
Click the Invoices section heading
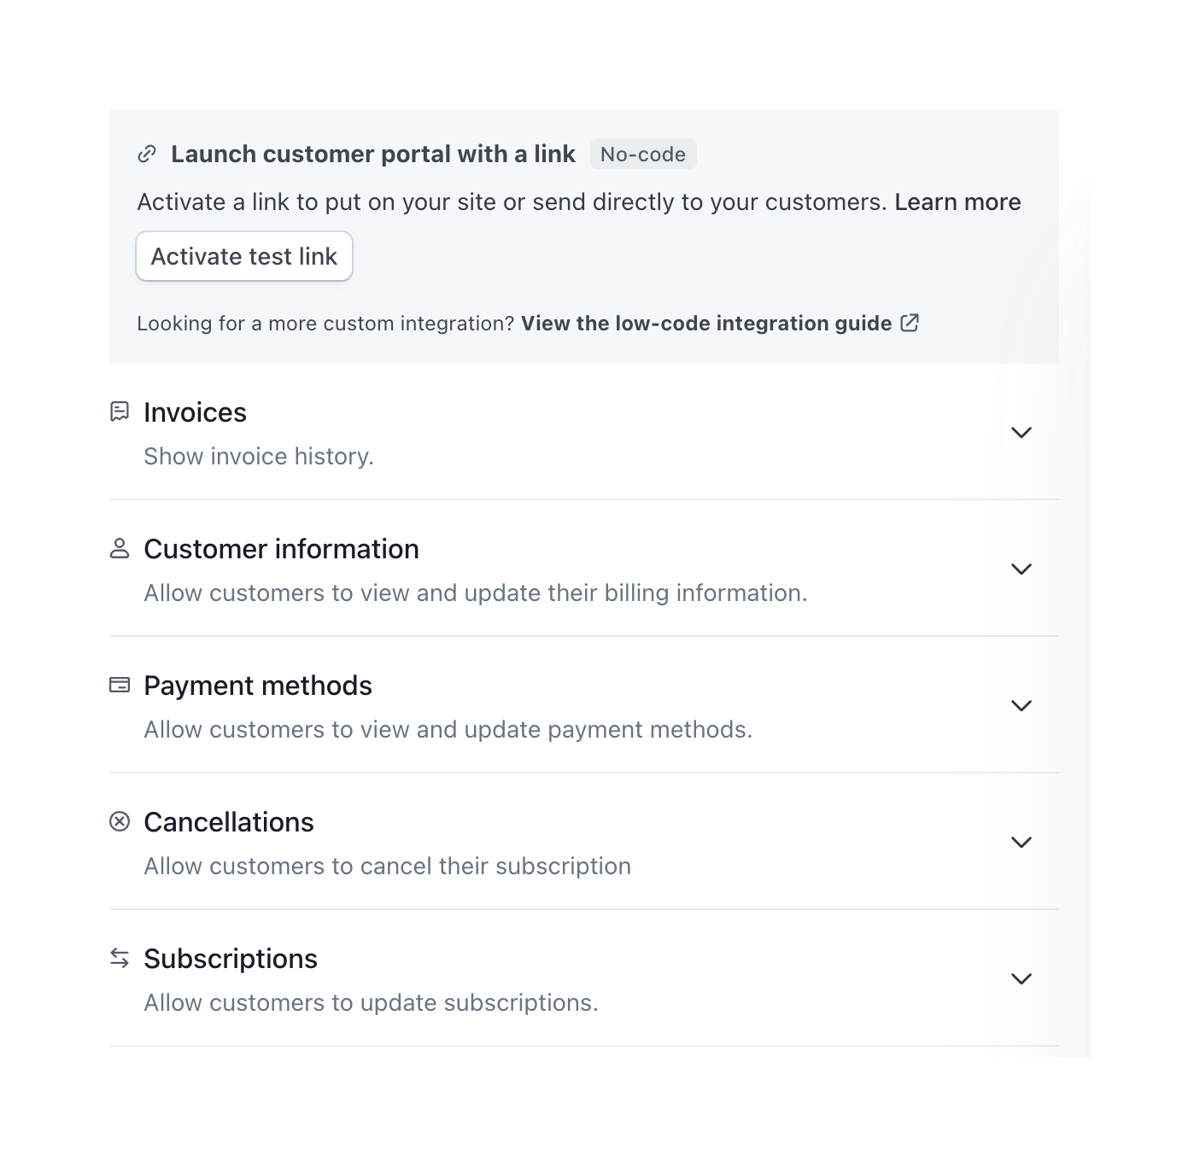pos(194,412)
